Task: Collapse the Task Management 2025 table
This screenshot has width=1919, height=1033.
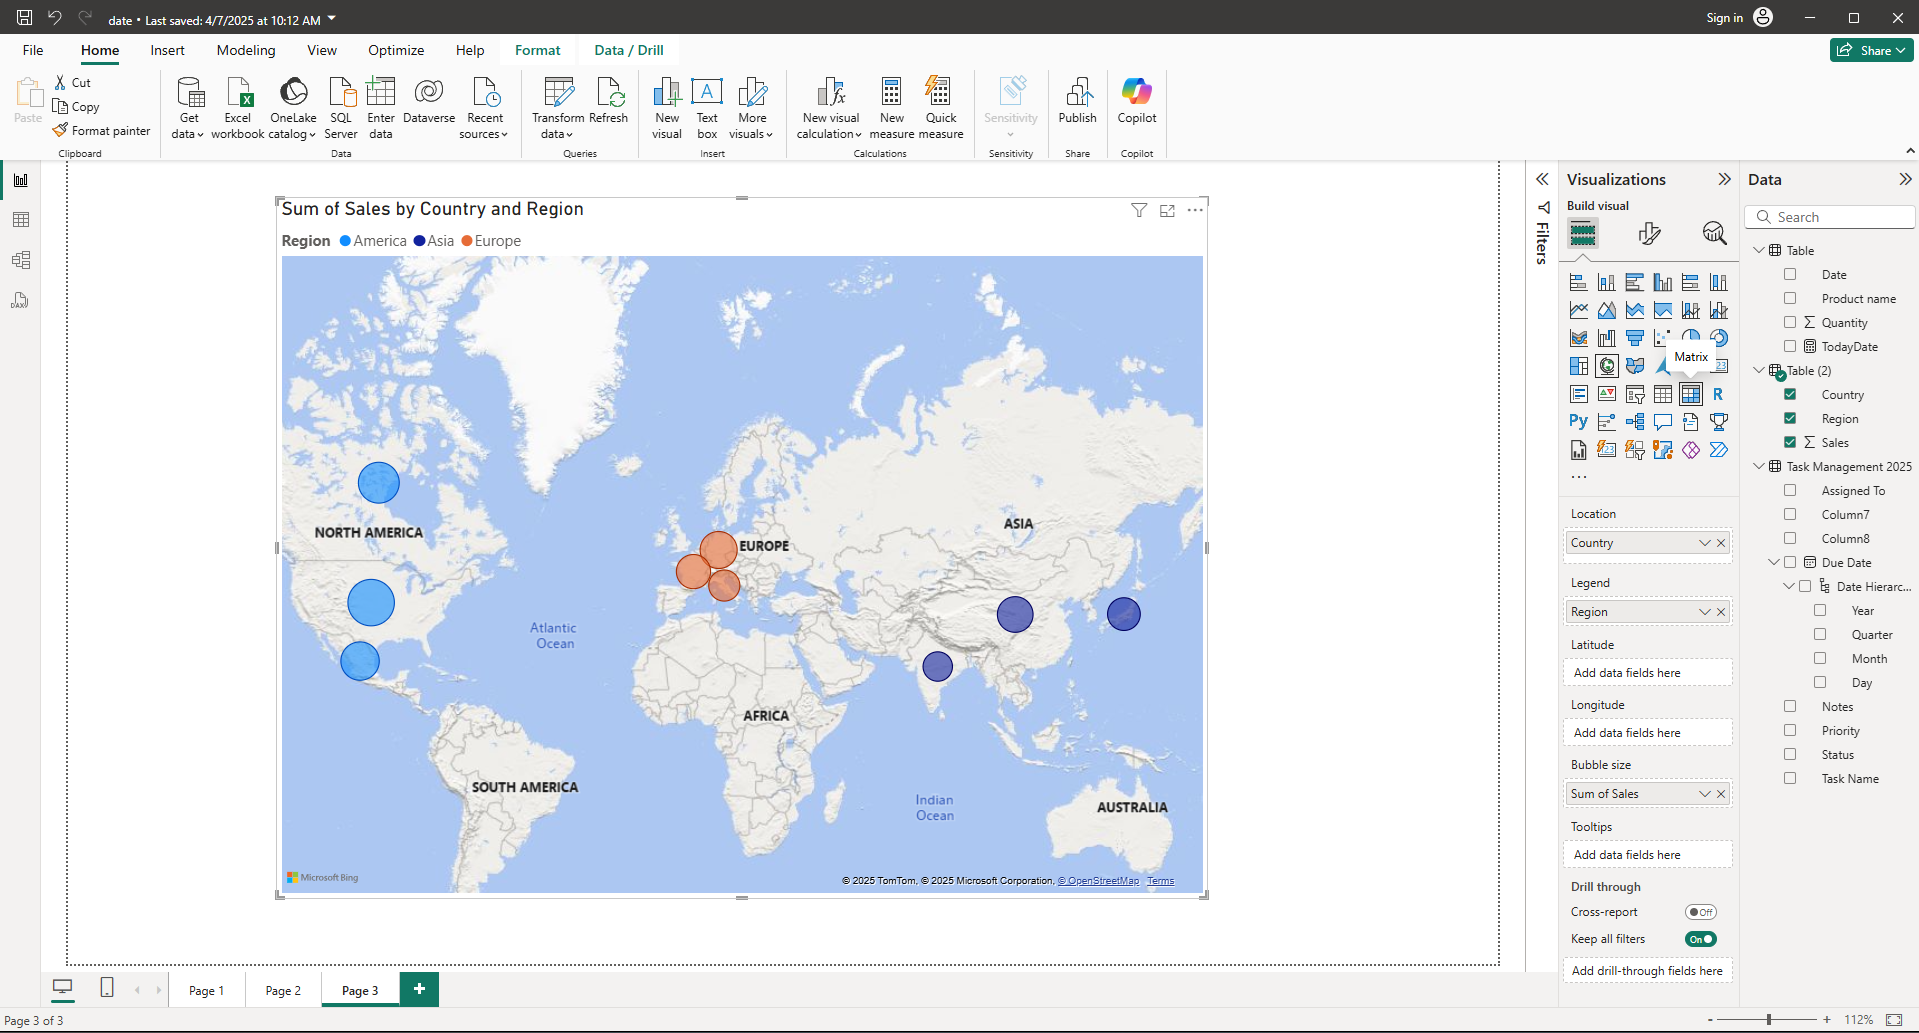Action: (x=1759, y=467)
